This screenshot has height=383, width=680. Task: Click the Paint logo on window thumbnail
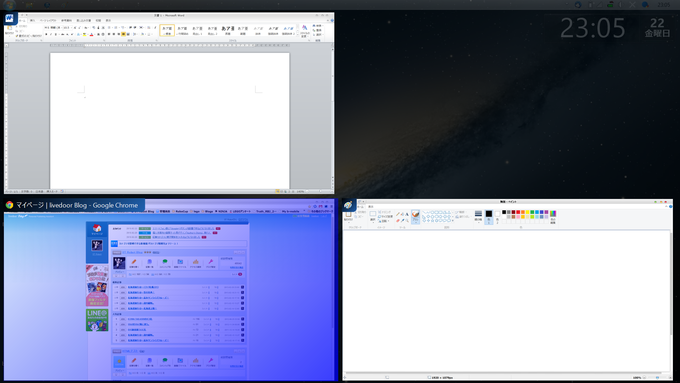coord(348,205)
